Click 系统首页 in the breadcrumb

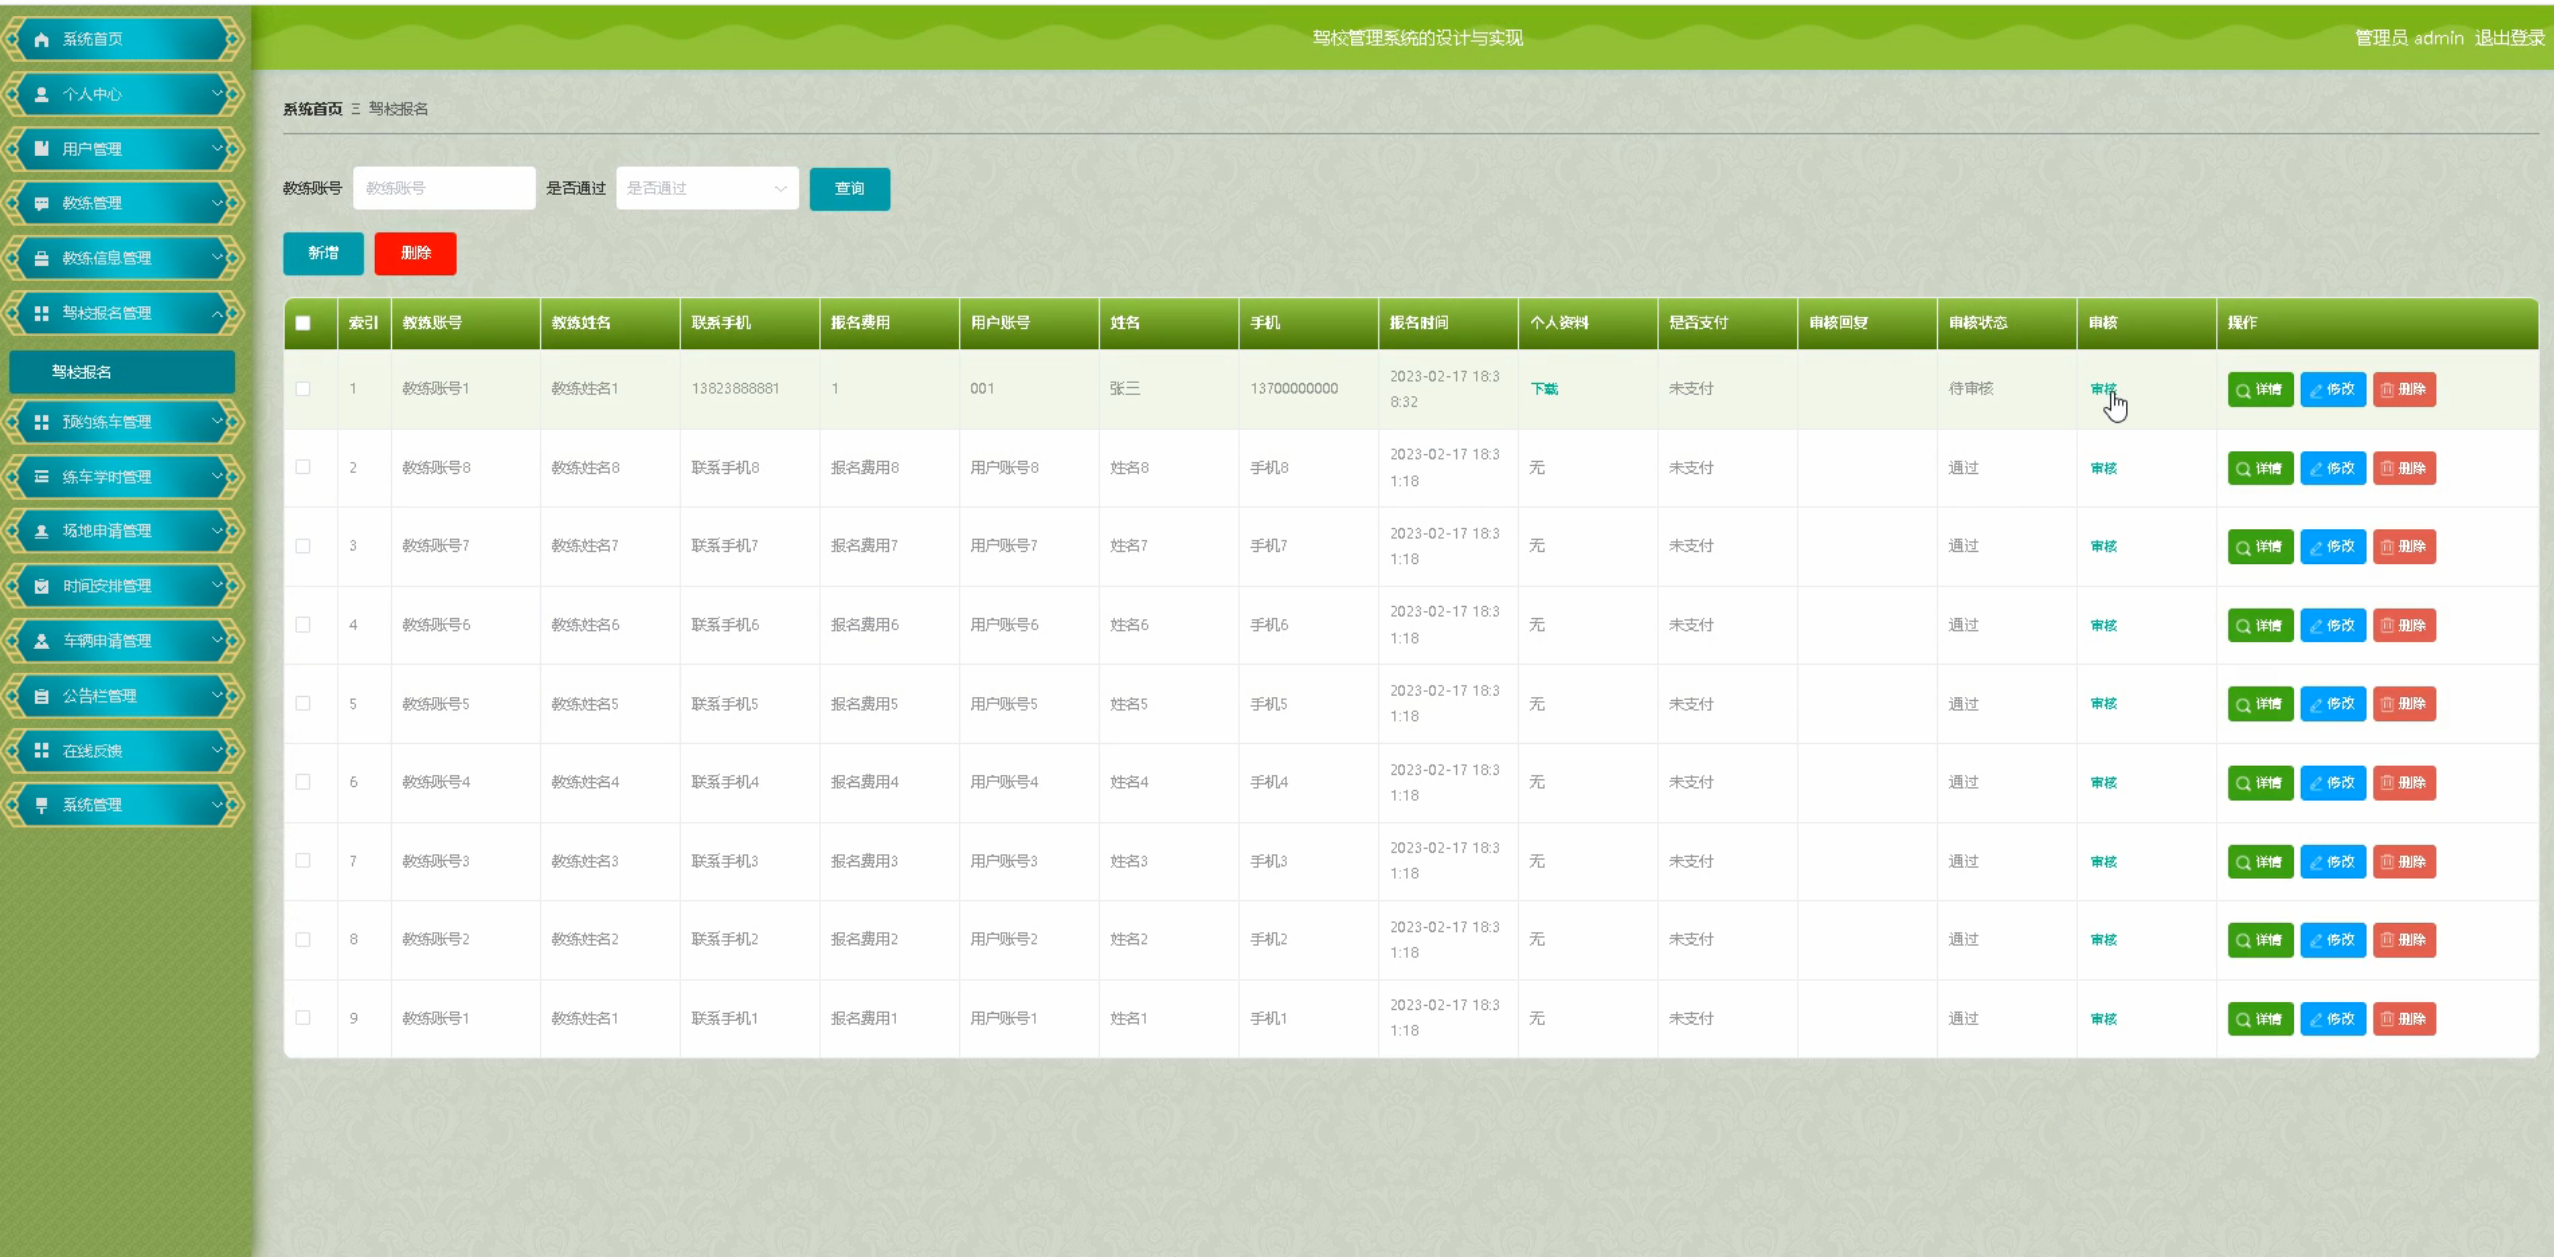pos(312,109)
